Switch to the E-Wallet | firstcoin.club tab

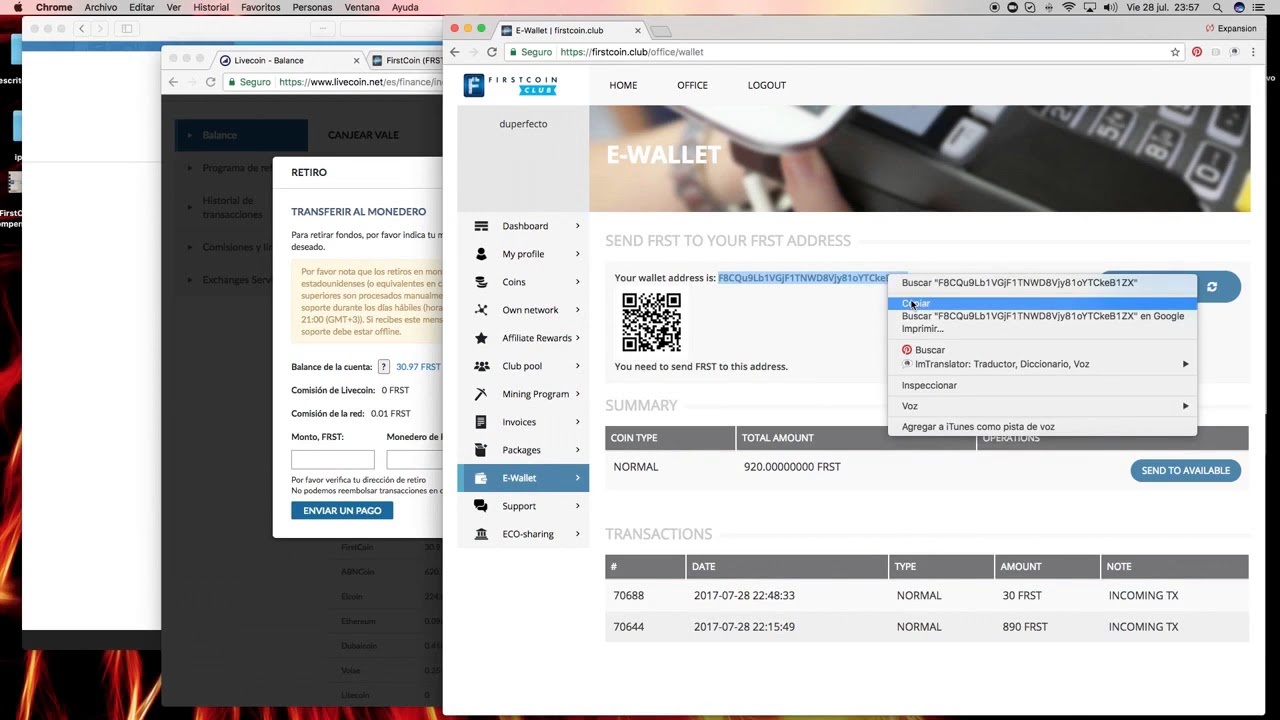coord(570,30)
